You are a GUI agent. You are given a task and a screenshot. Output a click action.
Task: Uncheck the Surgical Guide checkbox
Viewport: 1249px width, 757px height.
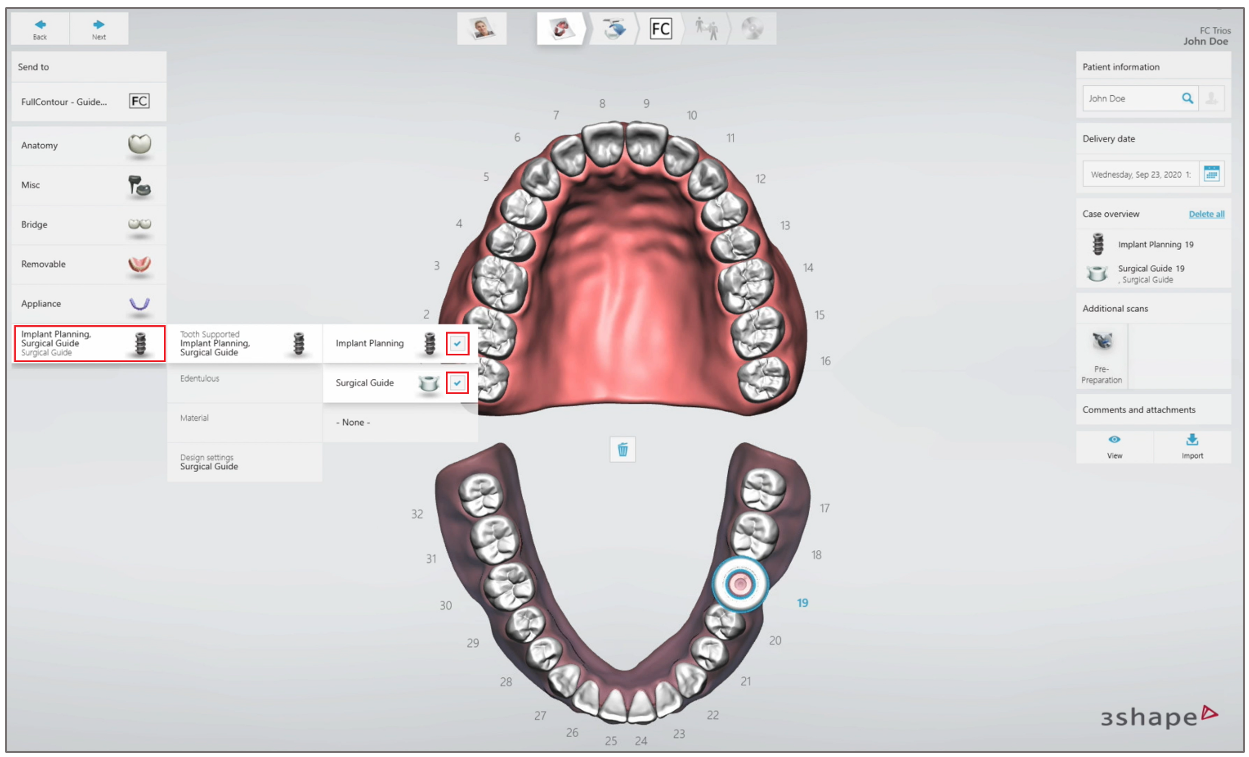(456, 382)
